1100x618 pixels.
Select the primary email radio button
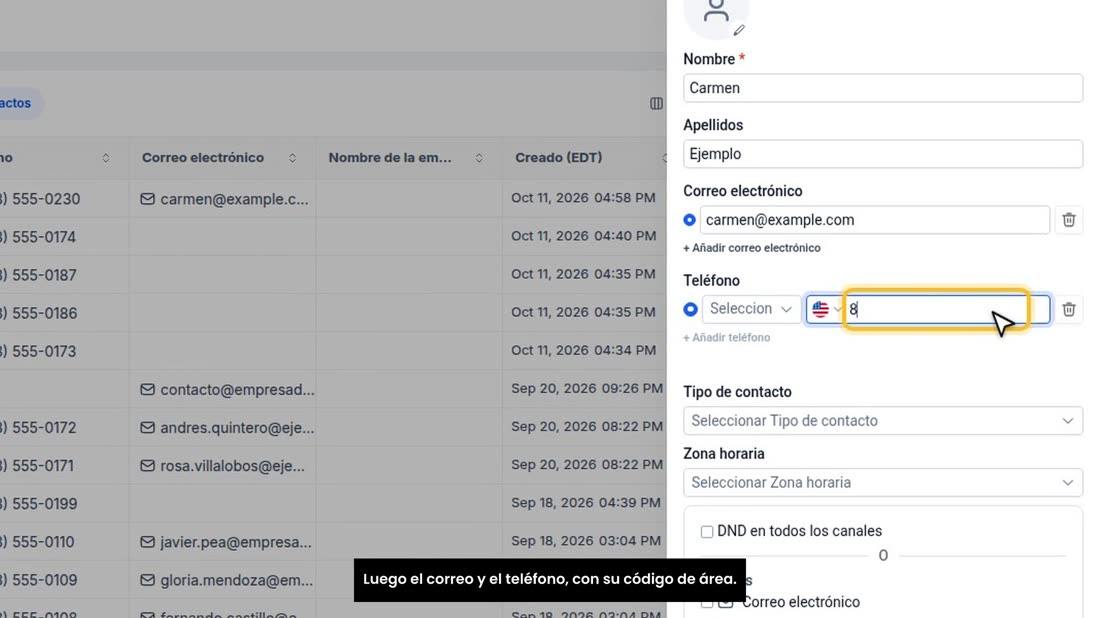point(690,220)
